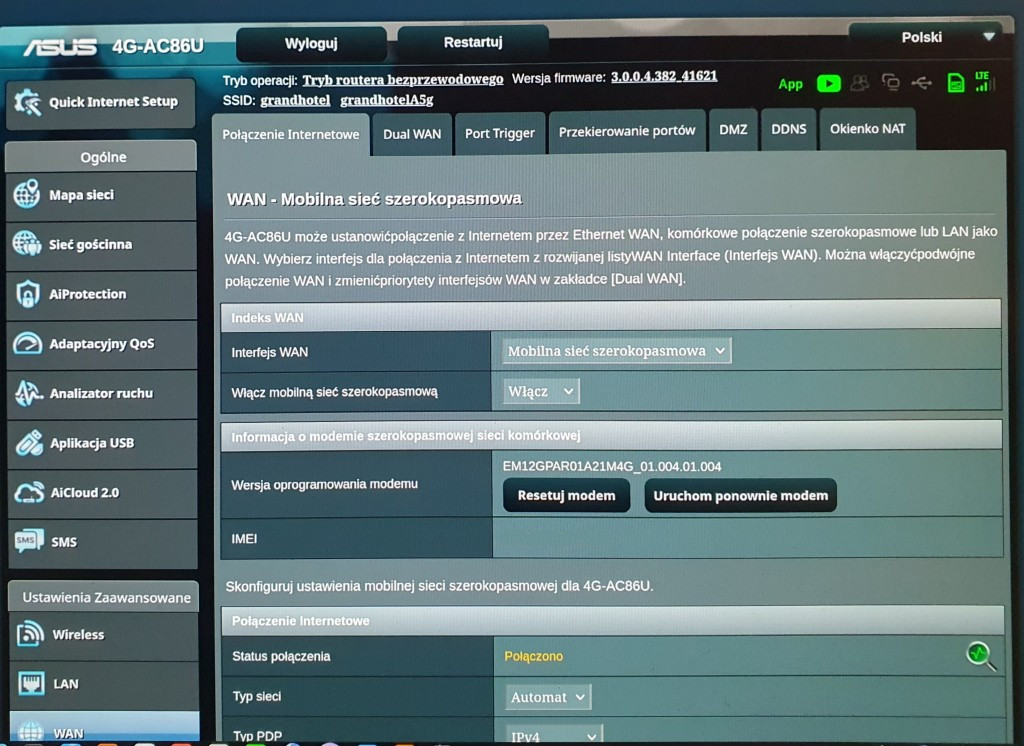Open the Przekierowanie portów tab
This screenshot has height=746, width=1024.
627,131
